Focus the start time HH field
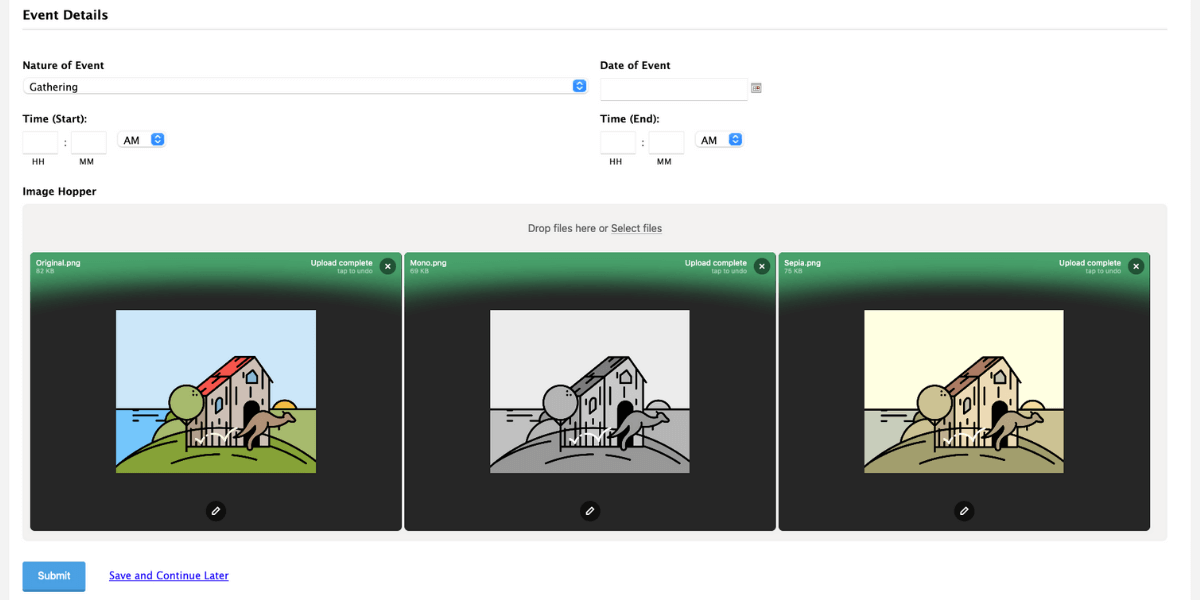The height and width of the screenshot is (600, 1200). click(x=41, y=142)
